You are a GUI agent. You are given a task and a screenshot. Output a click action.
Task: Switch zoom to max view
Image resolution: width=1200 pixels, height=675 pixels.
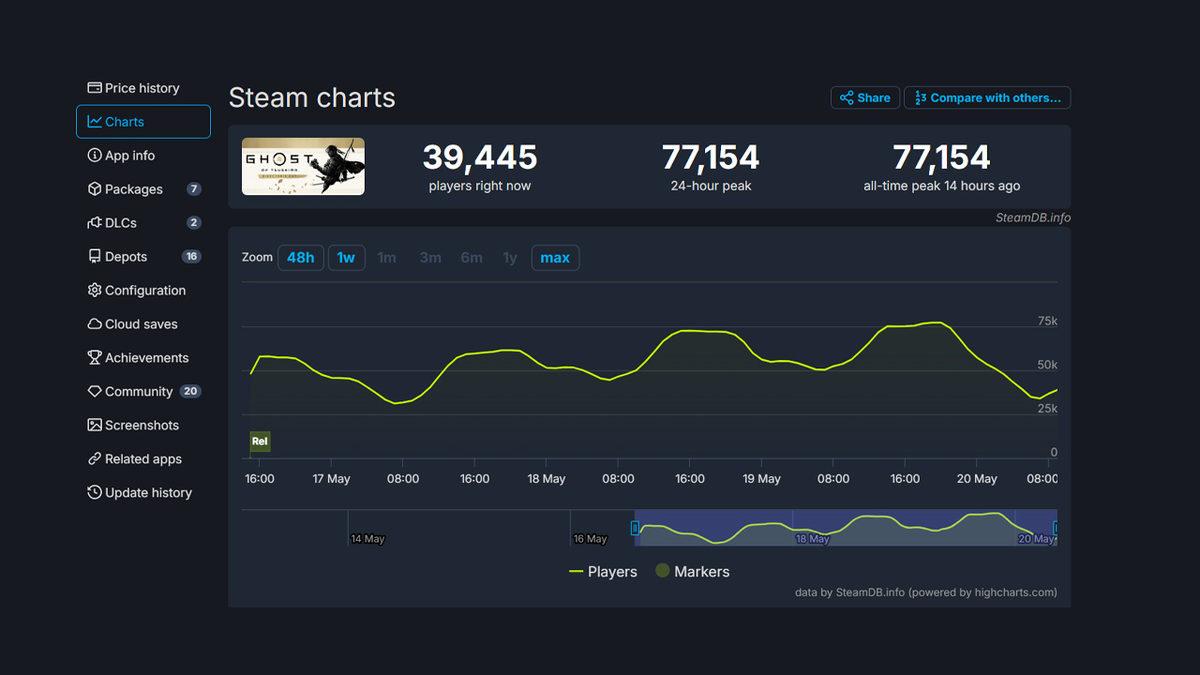(x=555, y=257)
